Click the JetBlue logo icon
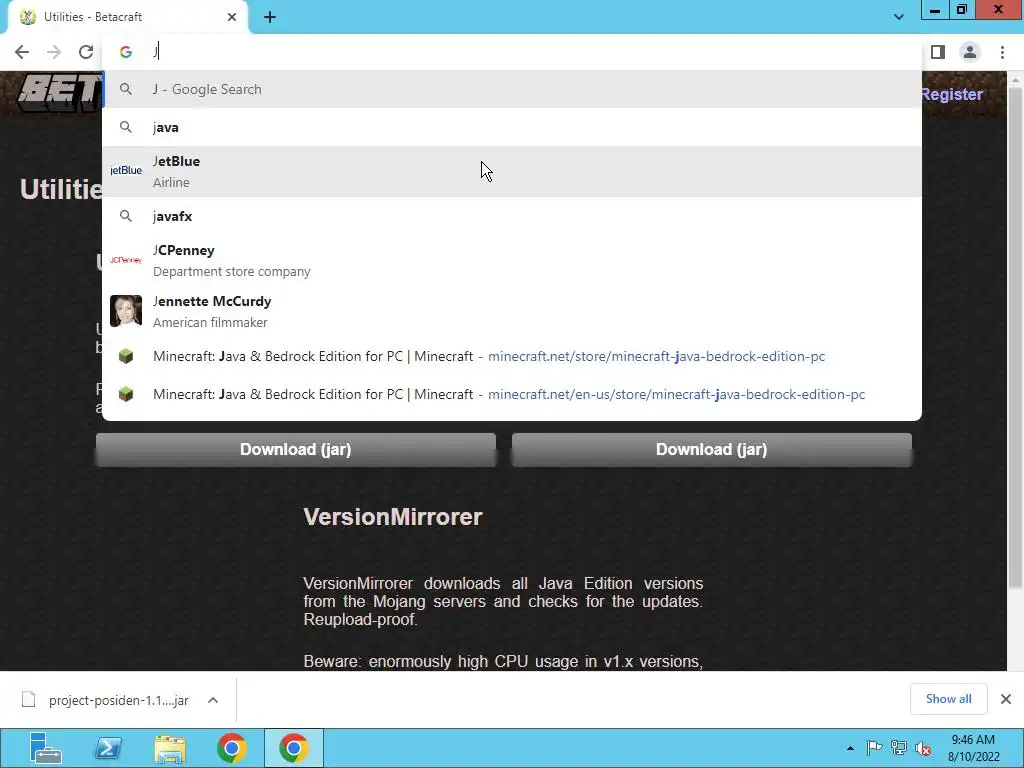 pyautogui.click(x=126, y=170)
